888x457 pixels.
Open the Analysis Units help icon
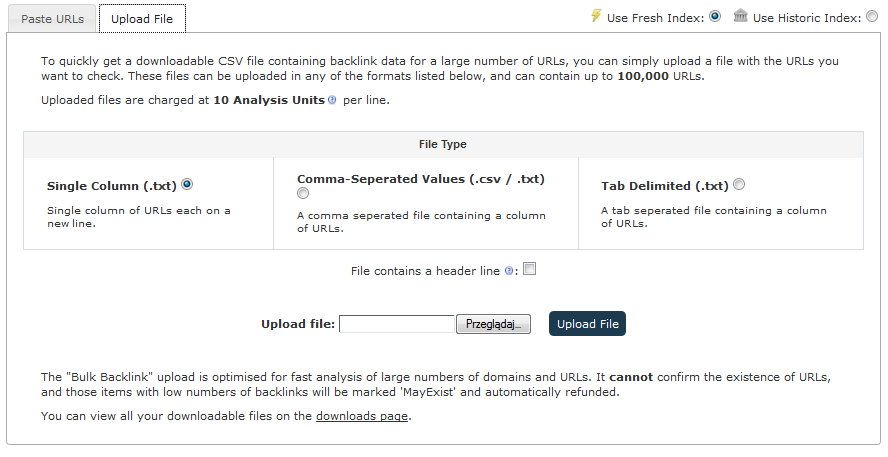click(332, 100)
